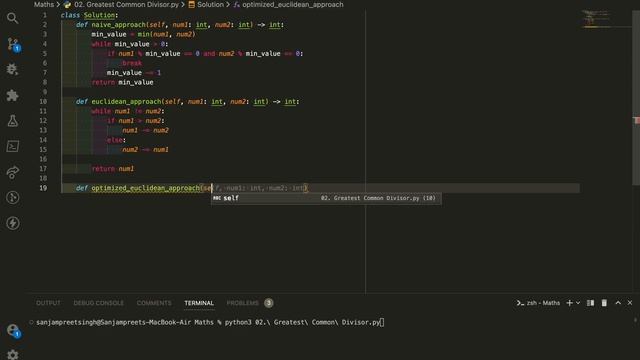Open the Manage gear icon
The image size is (640, 360).
(x=13, y=354)
